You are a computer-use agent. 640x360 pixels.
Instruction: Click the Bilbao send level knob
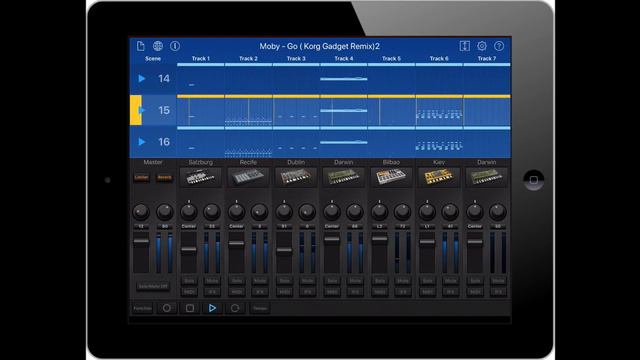[x=402, y=212]
